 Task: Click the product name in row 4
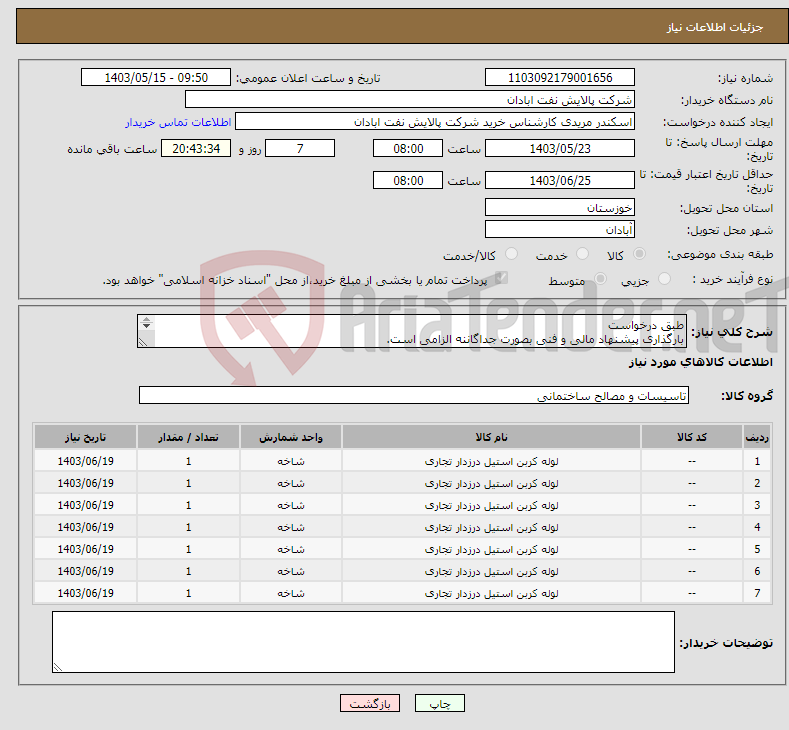(491, 527)
